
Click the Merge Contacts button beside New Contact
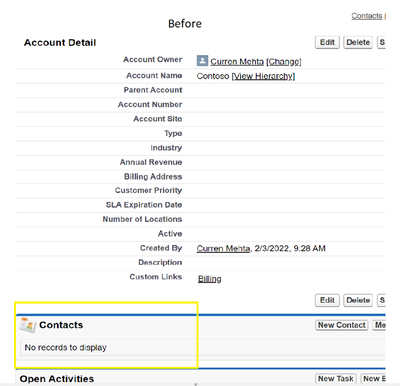379,325
